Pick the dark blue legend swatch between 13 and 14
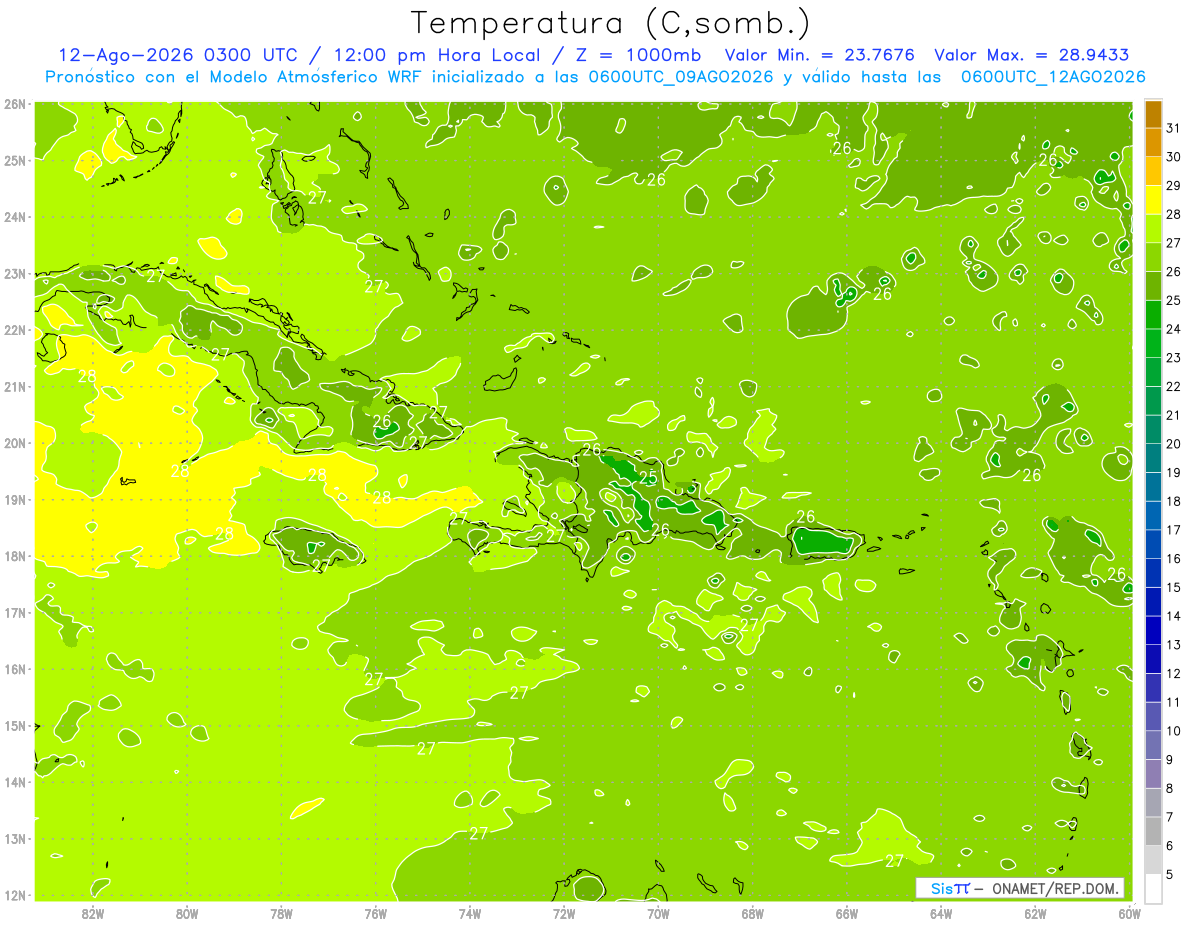 (x=1153, y=630)
